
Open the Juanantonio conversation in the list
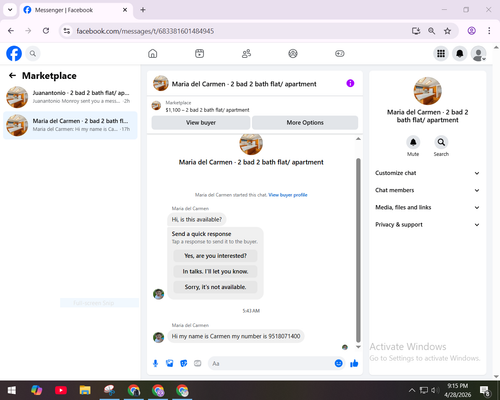click(70, 97)
